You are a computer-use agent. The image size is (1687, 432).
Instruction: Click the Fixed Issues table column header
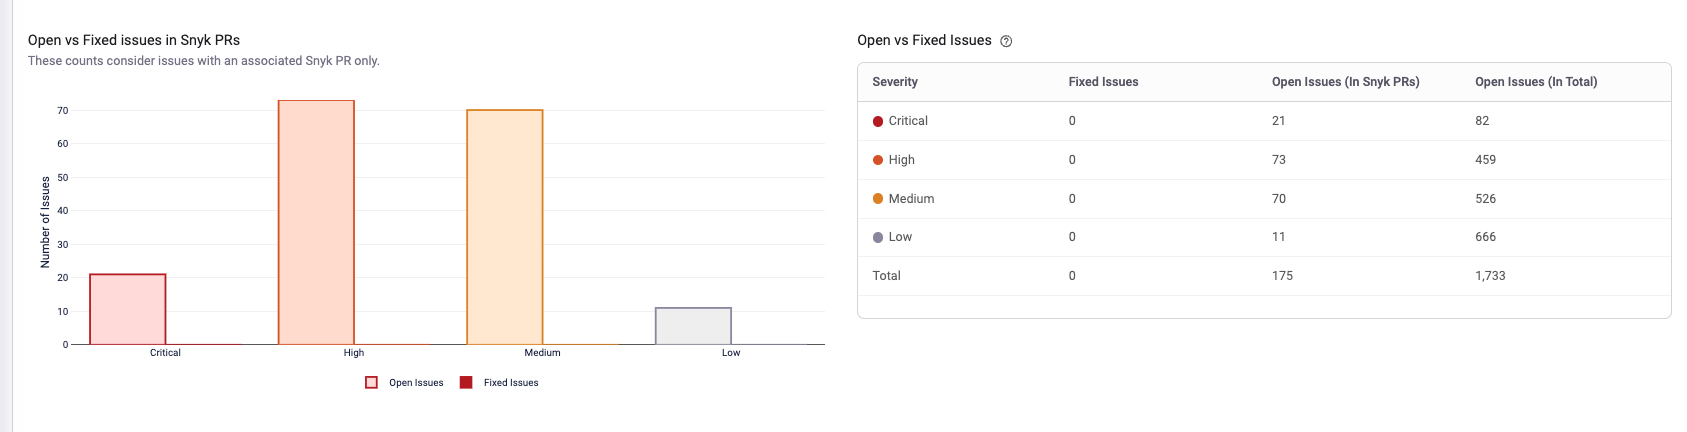tap(1103, 82)
